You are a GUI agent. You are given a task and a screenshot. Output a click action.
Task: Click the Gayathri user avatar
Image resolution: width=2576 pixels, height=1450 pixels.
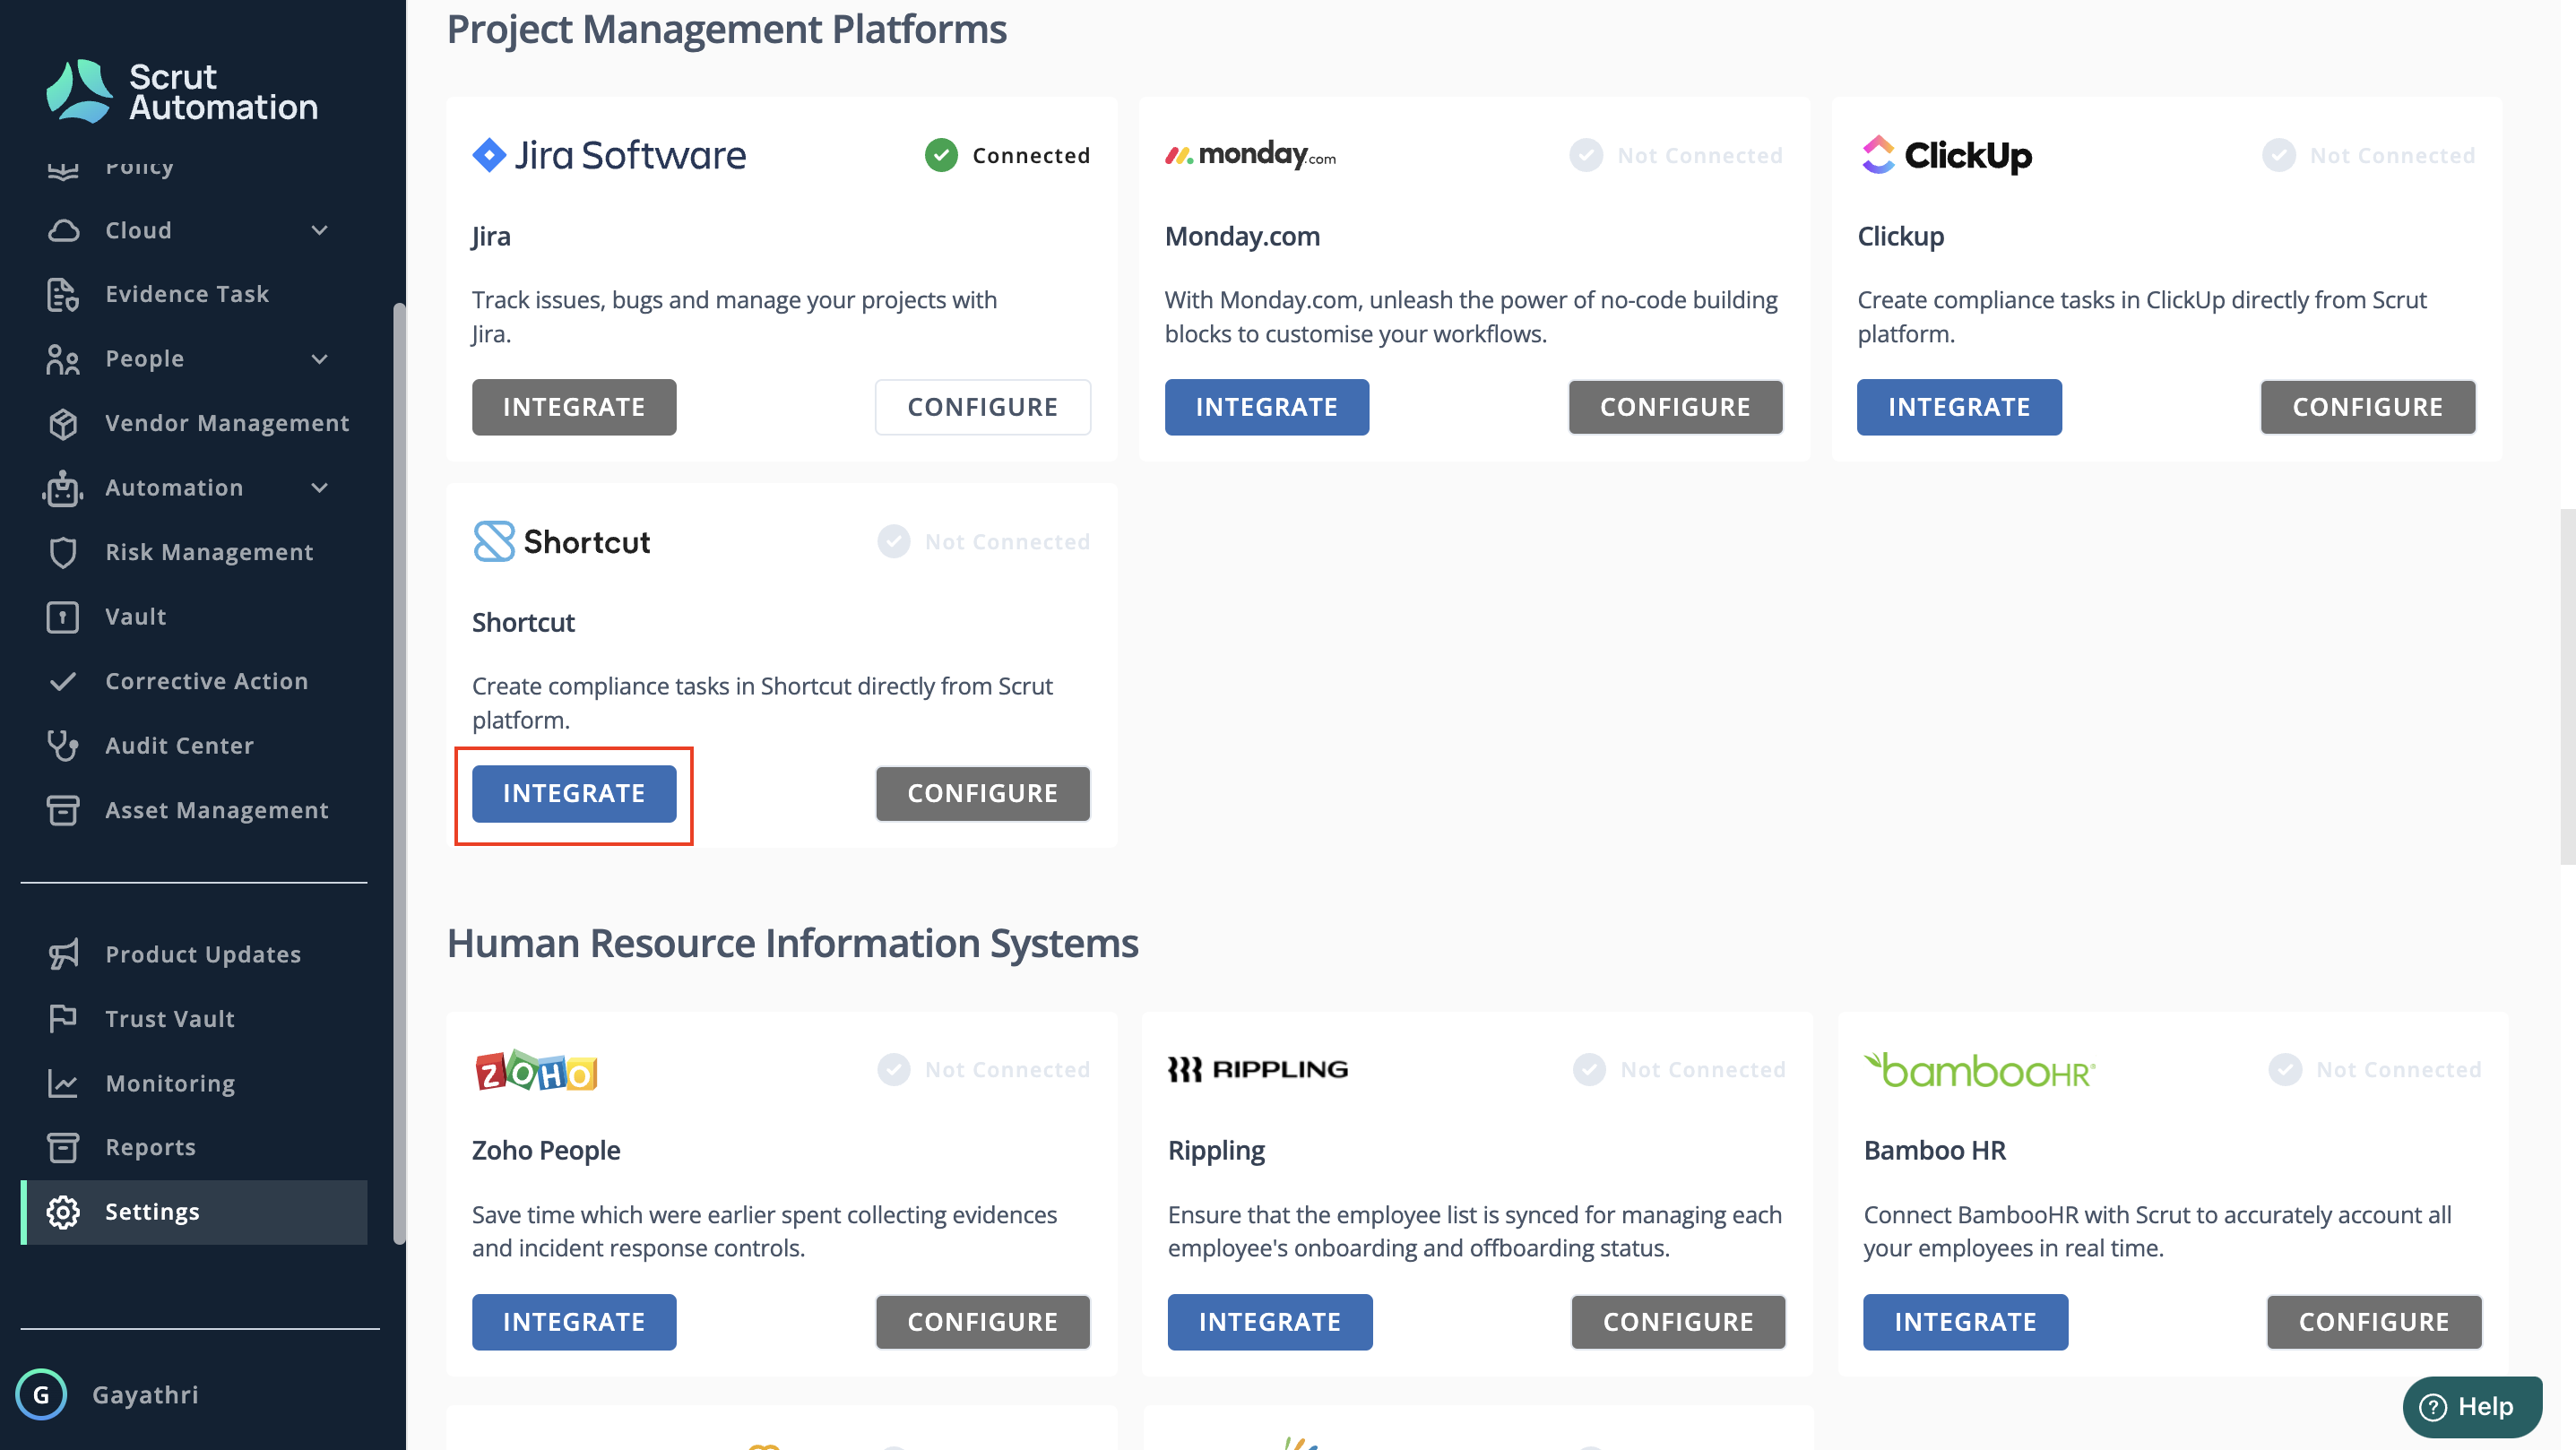41,1394
